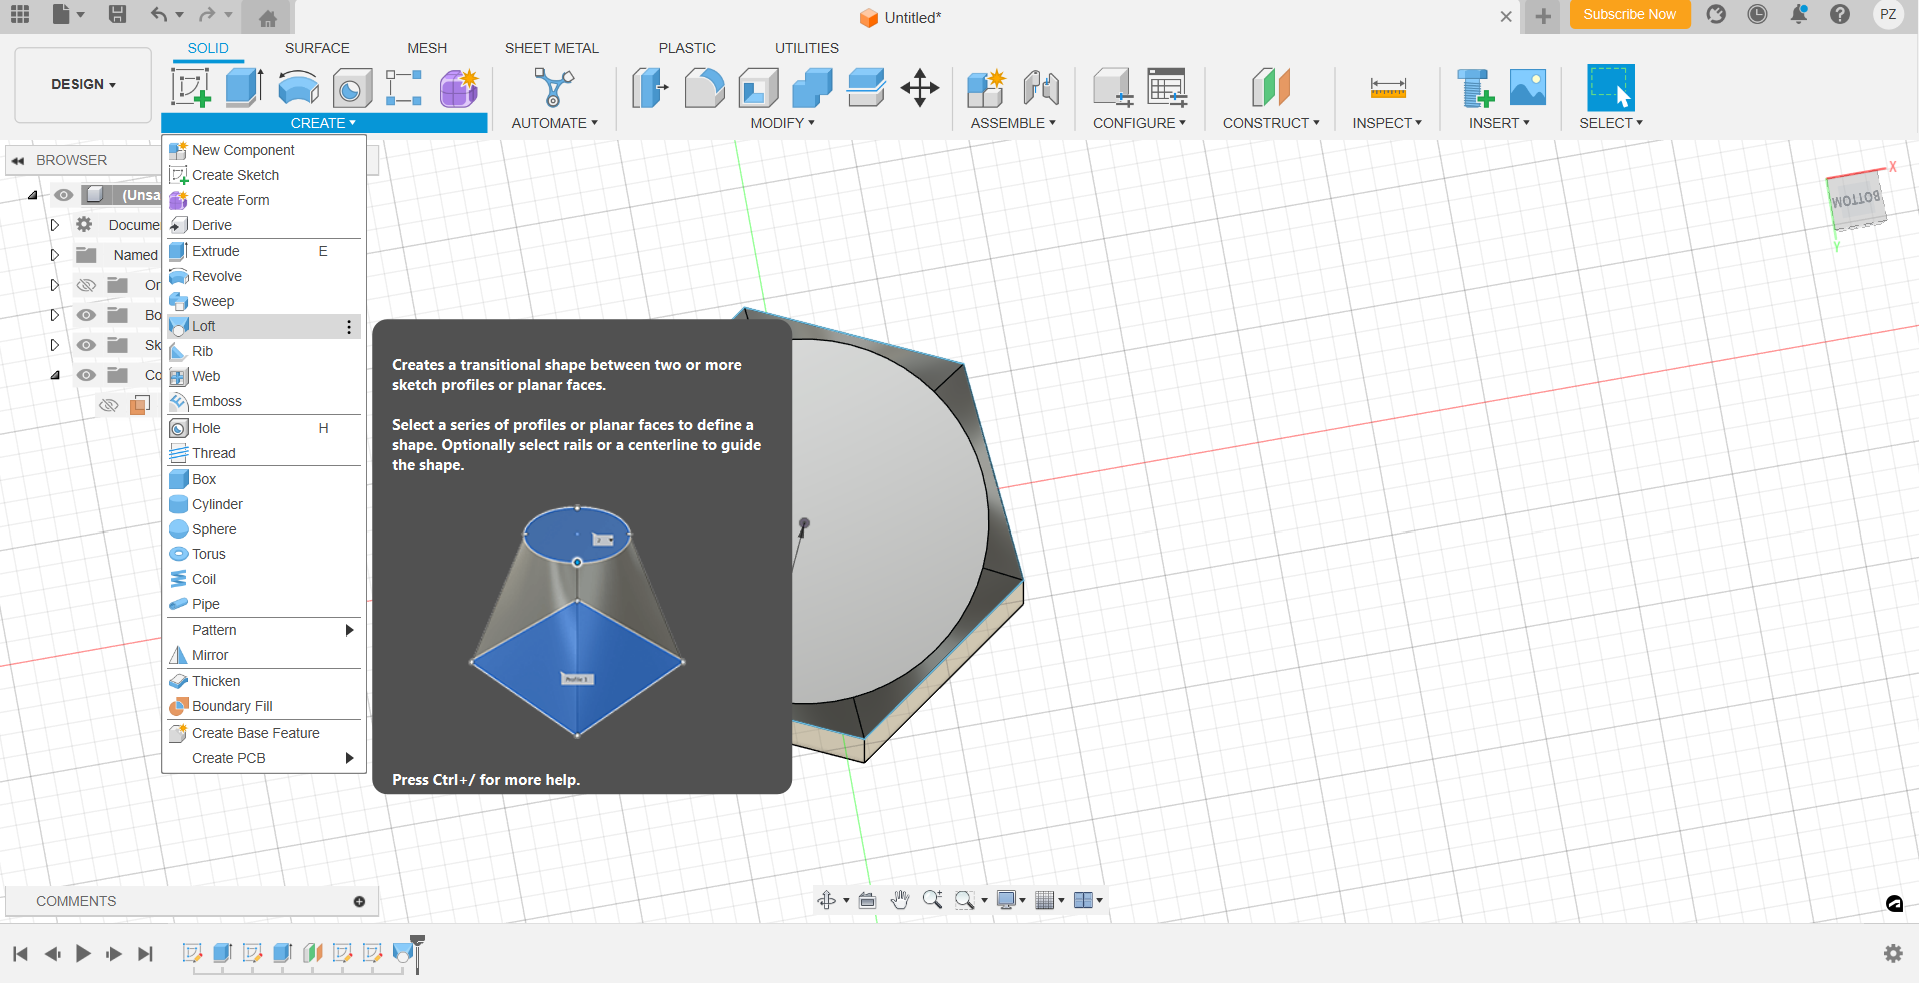Click the ViewCube BOTTOM face
The height and width of the screenshot is (983, 1919).
click(1855, 200)
